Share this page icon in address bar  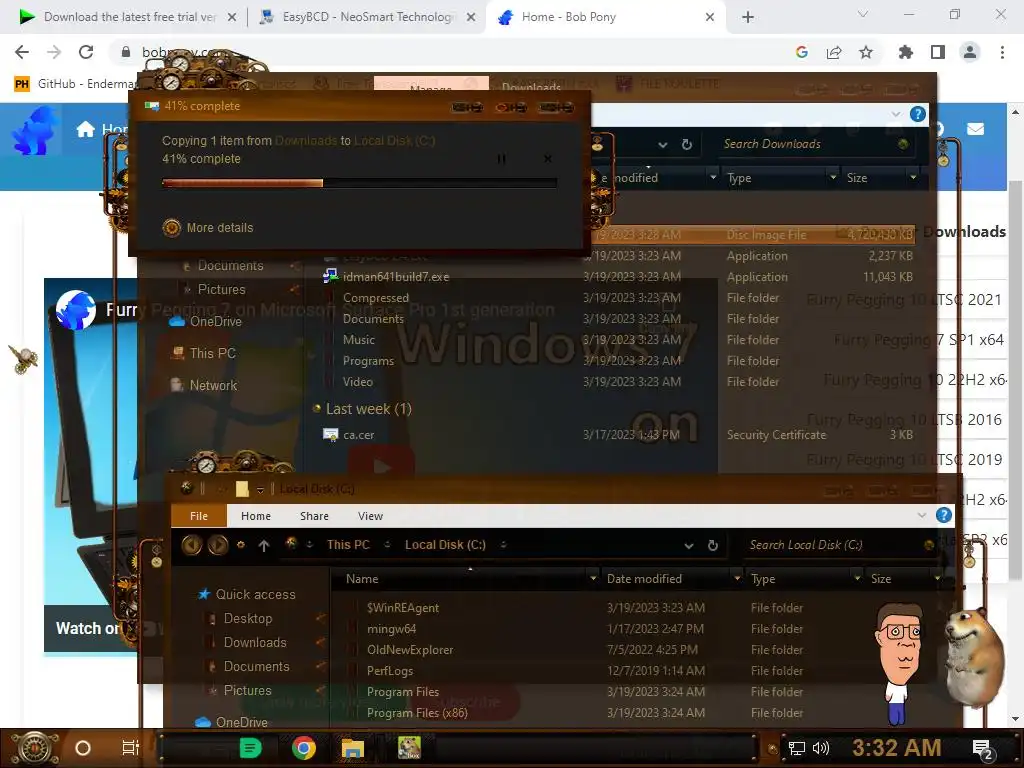click(834, 52)
